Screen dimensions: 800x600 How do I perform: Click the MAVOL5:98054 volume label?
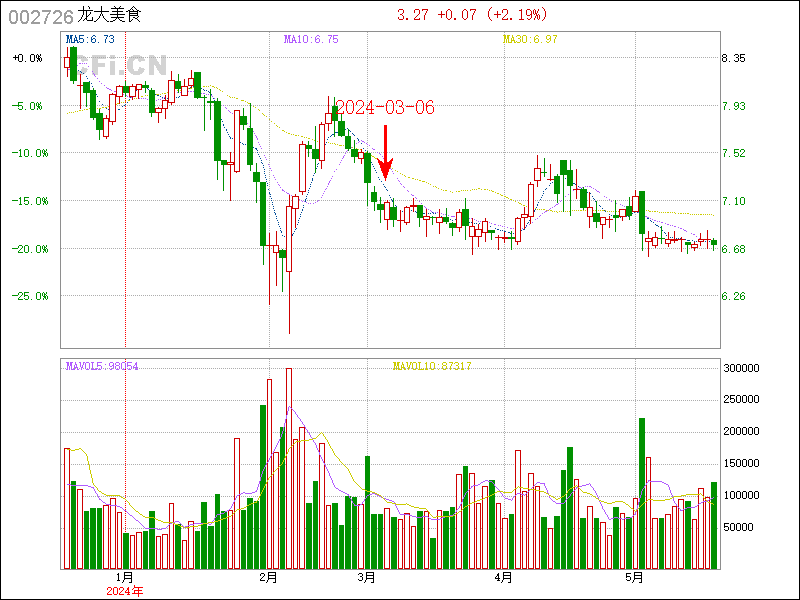pyautogui.click(x=100, y=367)
